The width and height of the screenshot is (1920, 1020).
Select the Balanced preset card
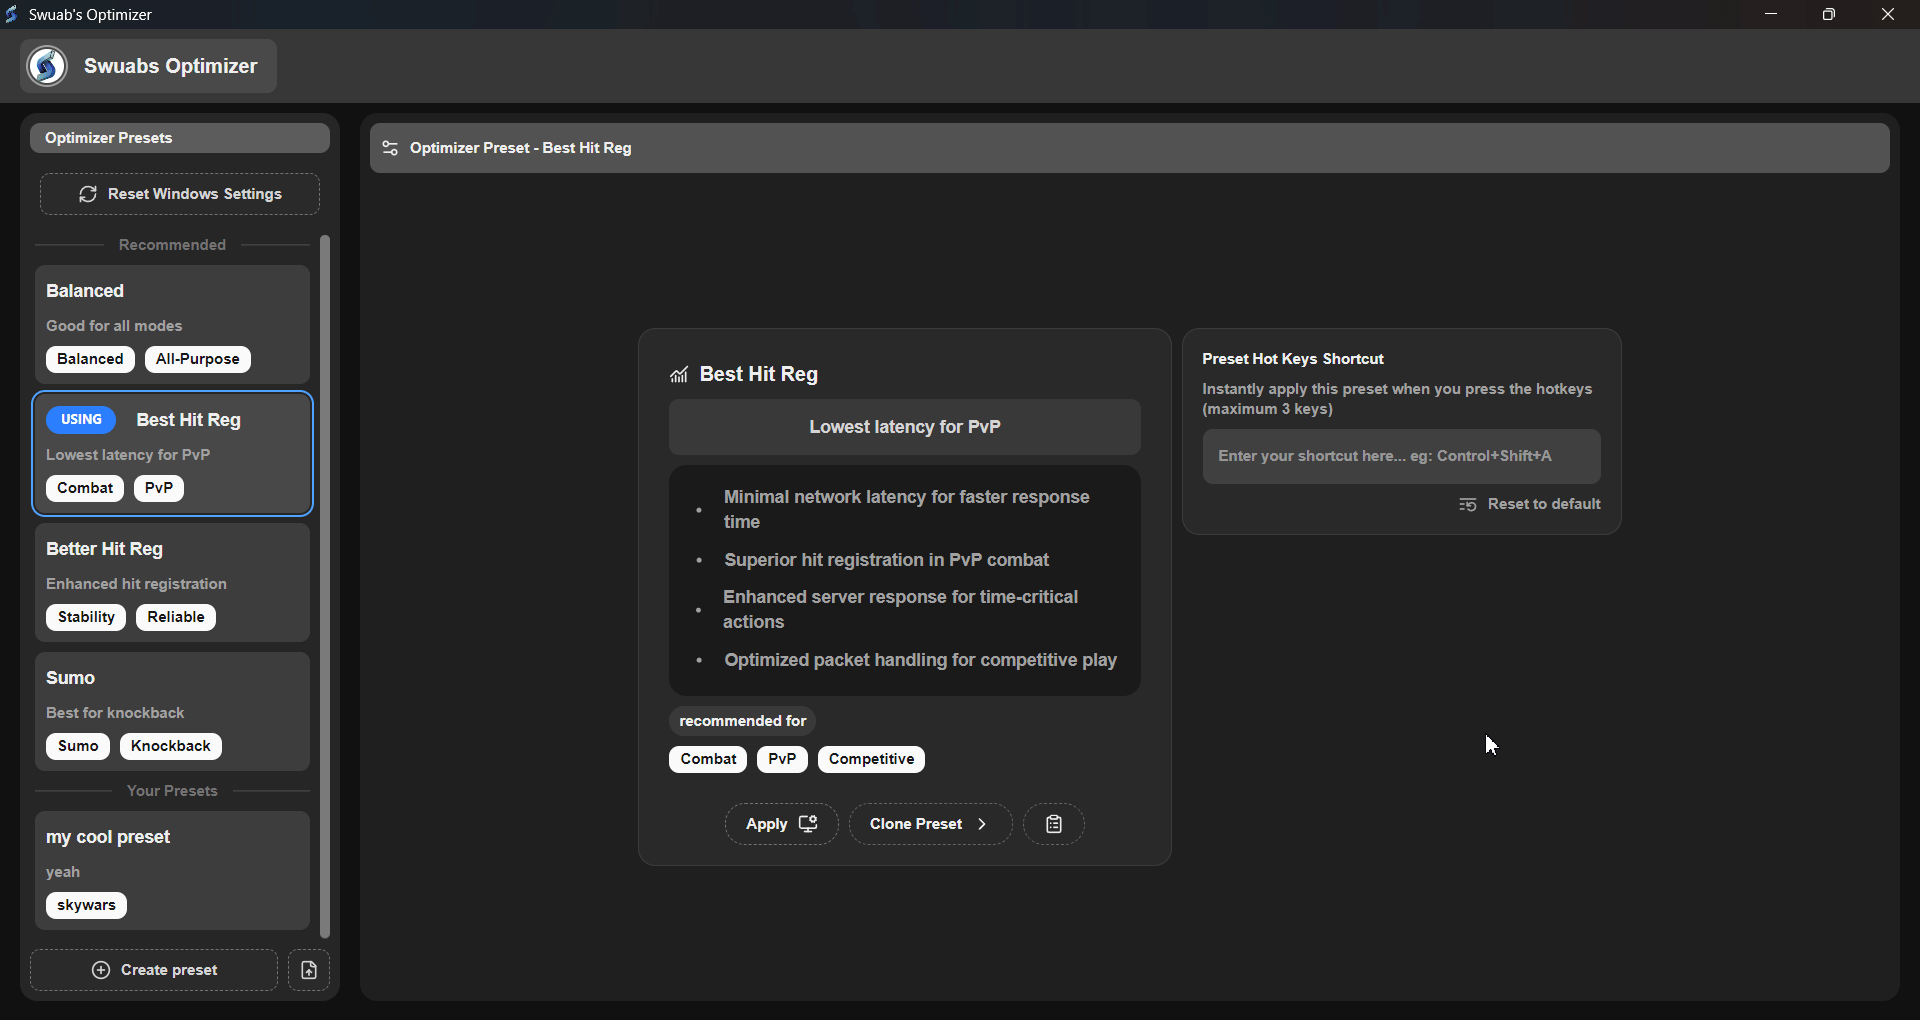[173, 325]
